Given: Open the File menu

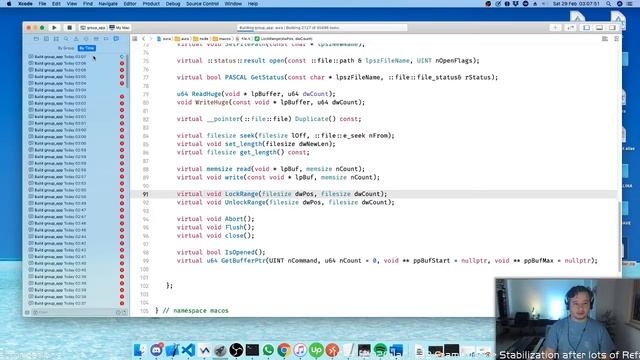Looking at the screenshot, I should 42,4.
